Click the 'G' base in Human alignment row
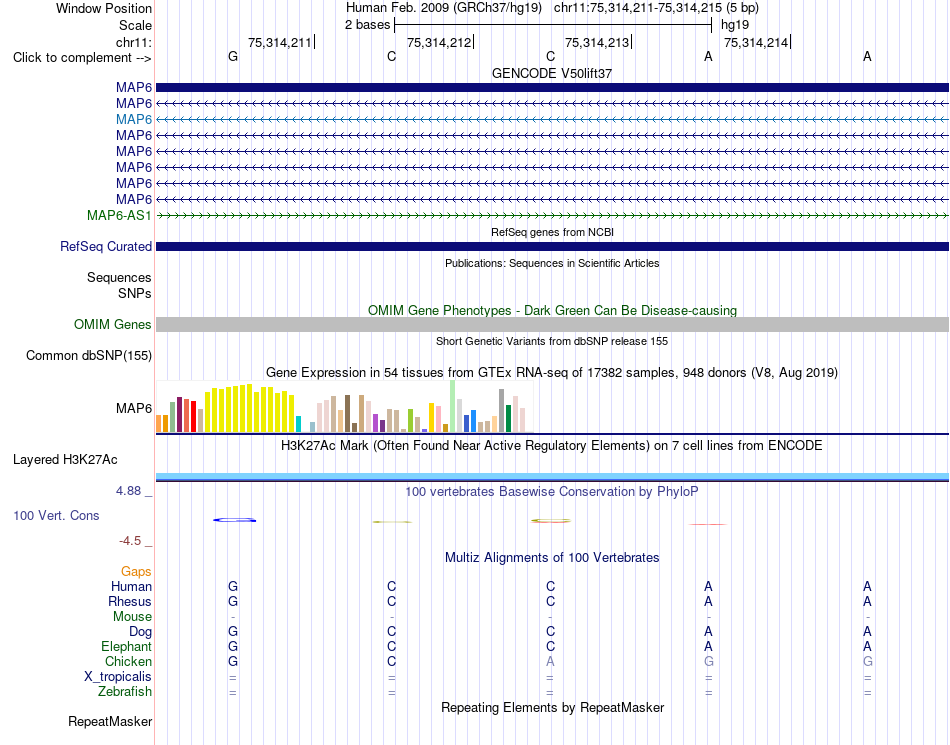Screen dimensions: 950x745 point(233,586)
